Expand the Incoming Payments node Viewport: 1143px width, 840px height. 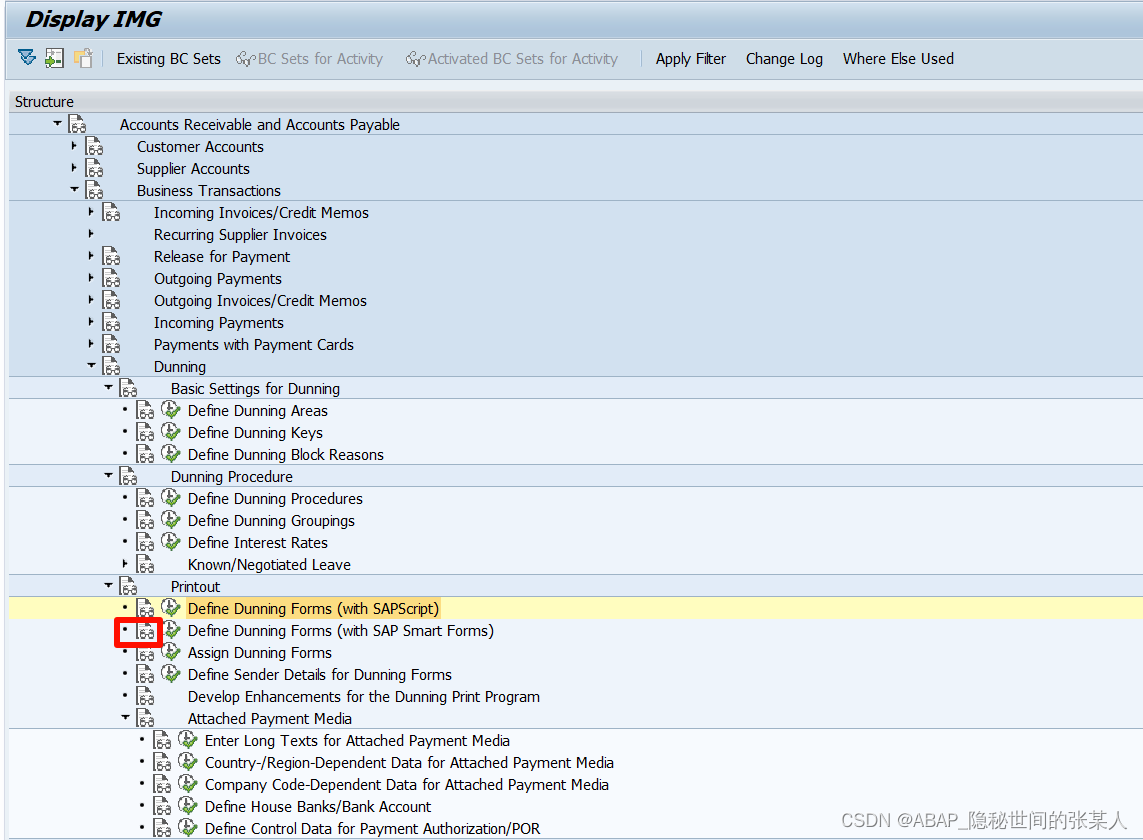[x=90, y=322]
